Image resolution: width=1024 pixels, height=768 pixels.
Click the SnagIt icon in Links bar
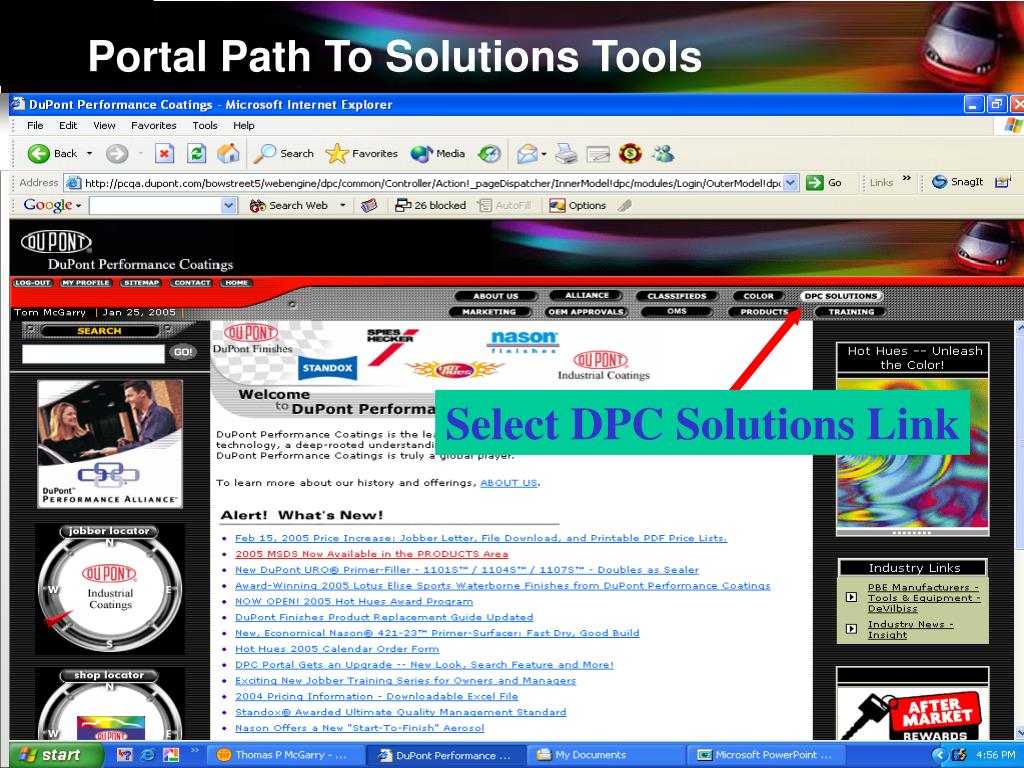coord(957,182)
